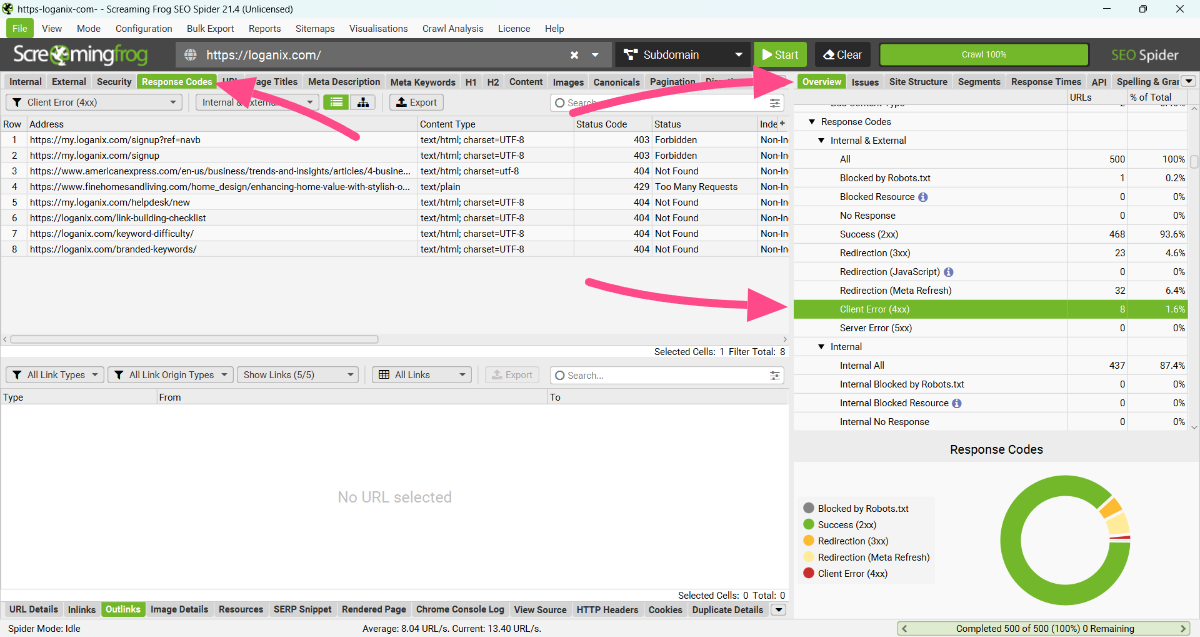Show more bottom tabs dropdown arrow

tap(779, 609)
